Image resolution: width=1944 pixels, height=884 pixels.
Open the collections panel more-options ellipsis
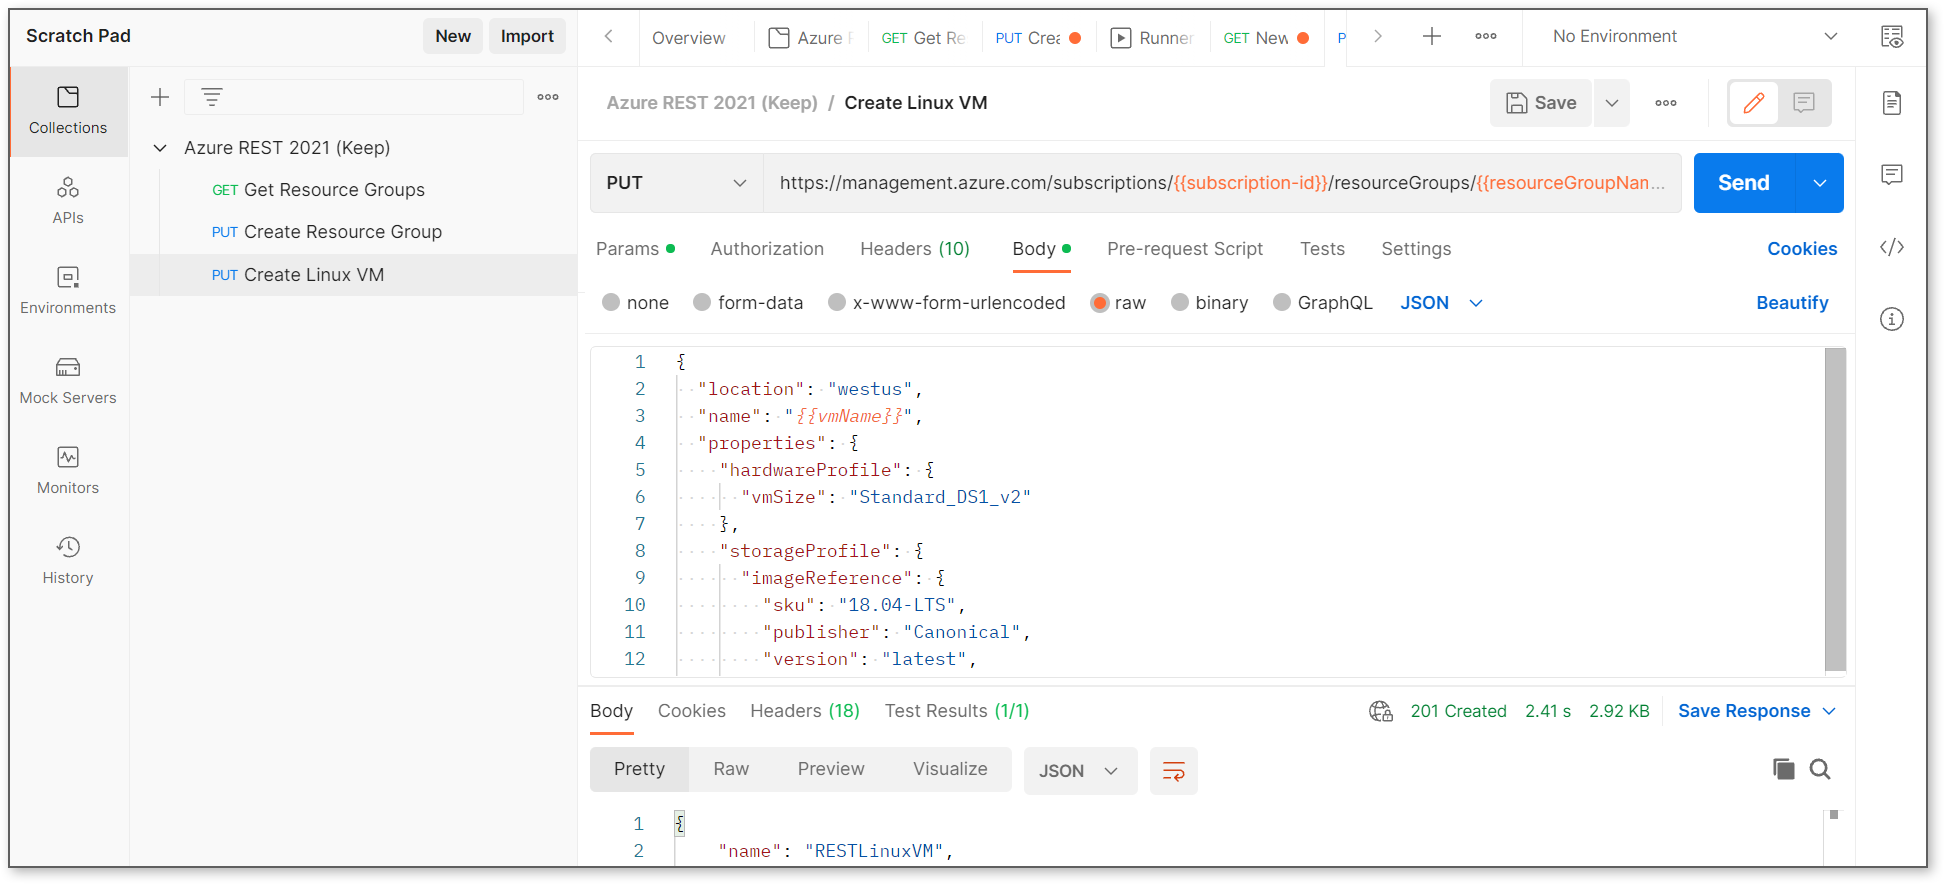coord(548,97)
